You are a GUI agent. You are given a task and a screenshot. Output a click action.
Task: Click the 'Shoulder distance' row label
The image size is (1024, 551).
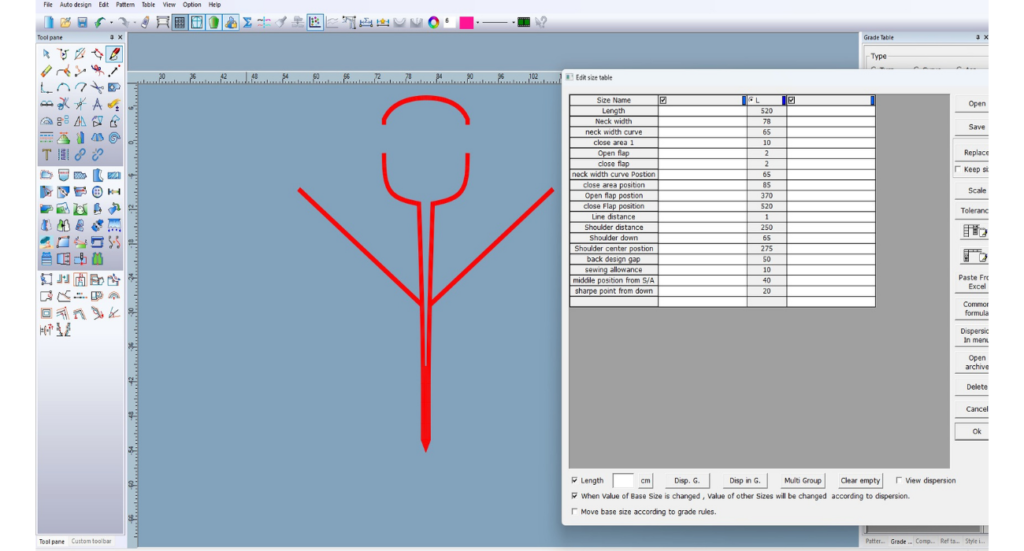coord(613,227)
